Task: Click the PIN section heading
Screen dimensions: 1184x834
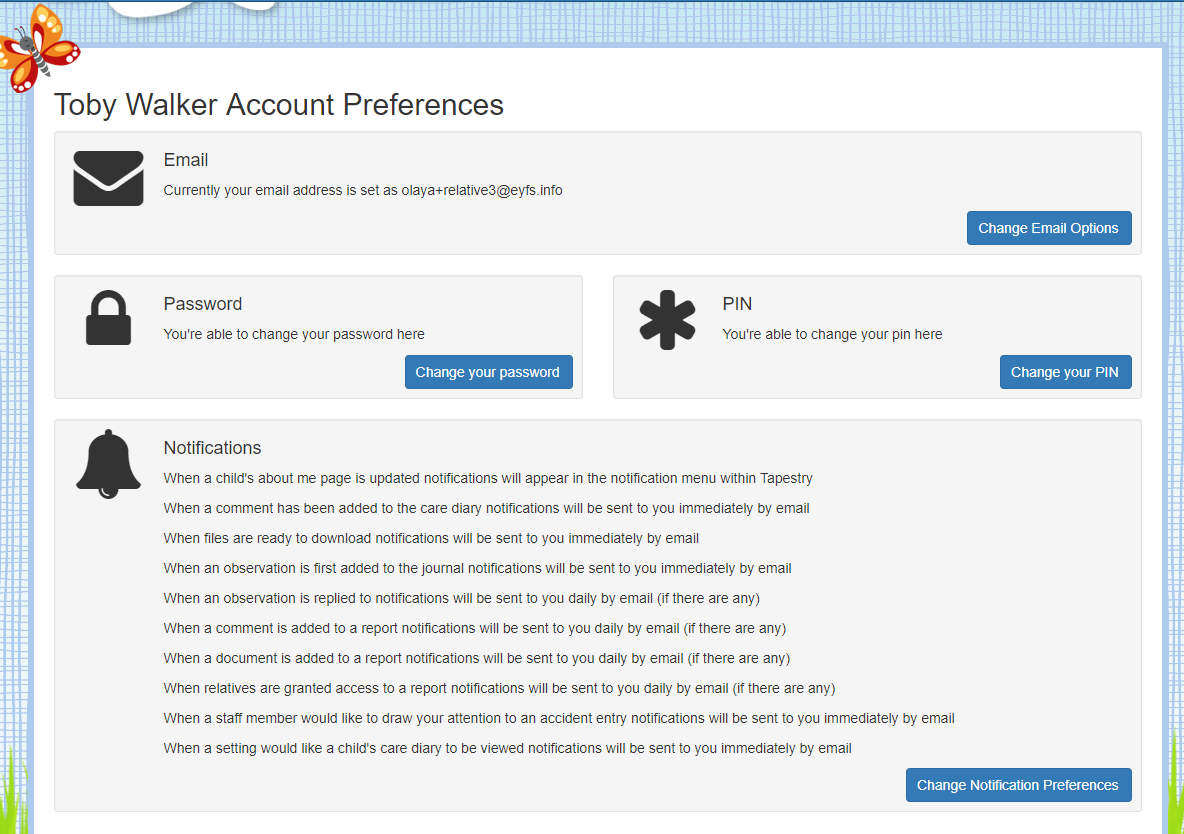Action: [737, 304]
